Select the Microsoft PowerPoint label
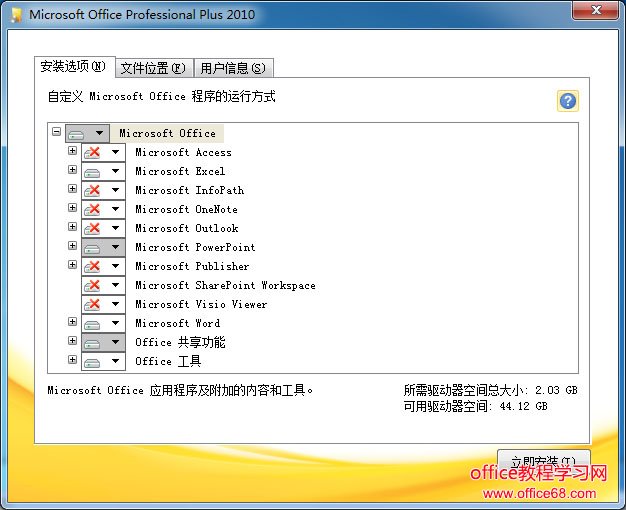The width and height of the screenshot is (626, 510). click(195, 247)
